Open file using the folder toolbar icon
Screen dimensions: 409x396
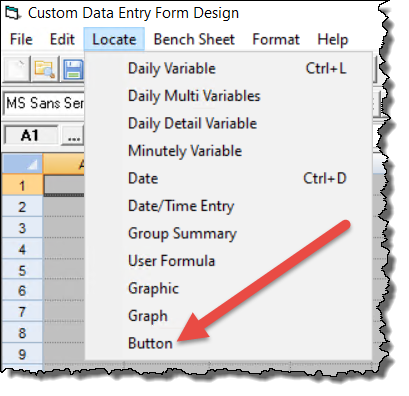45,69
